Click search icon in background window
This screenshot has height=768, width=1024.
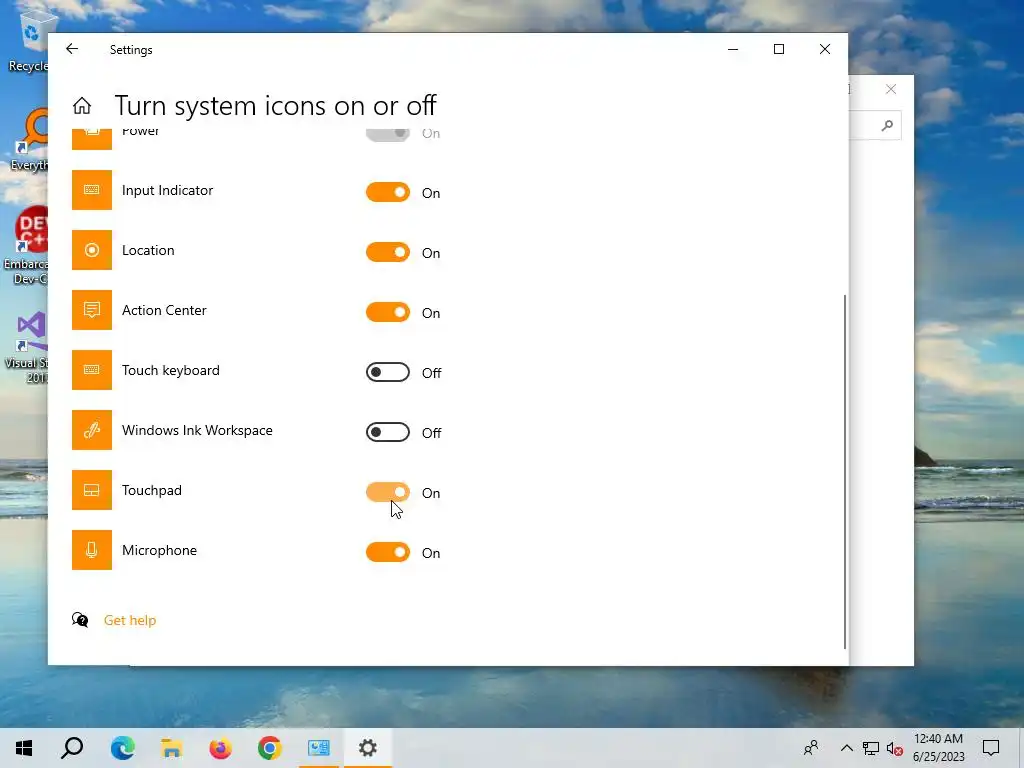tap(887, 125)
